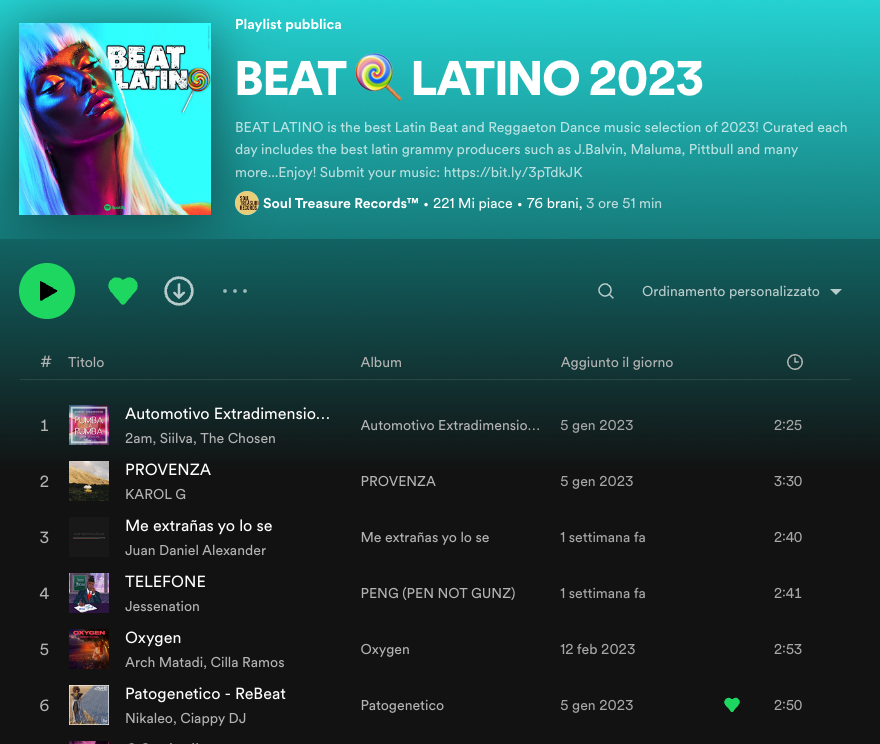The image size is (880, 744).
Task: Toggle the heart to unlike the playlist
Action: (x=123, y=291)
